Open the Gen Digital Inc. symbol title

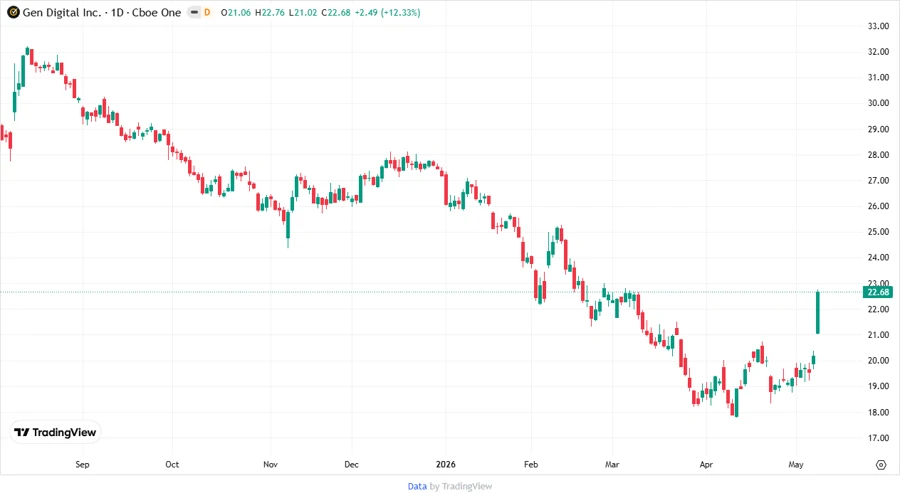coord(102,12)
